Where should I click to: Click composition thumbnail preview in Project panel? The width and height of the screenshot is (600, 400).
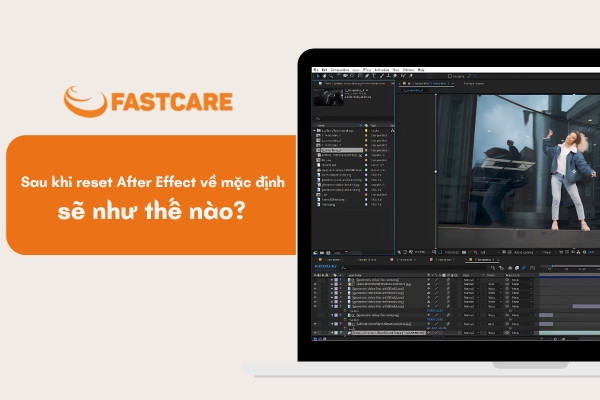[328, 97]
